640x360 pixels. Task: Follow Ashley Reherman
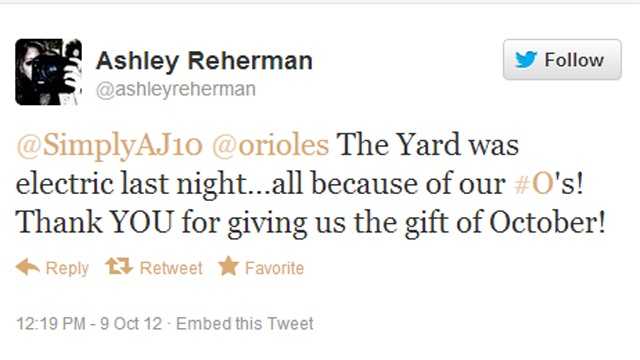[562, 60]
